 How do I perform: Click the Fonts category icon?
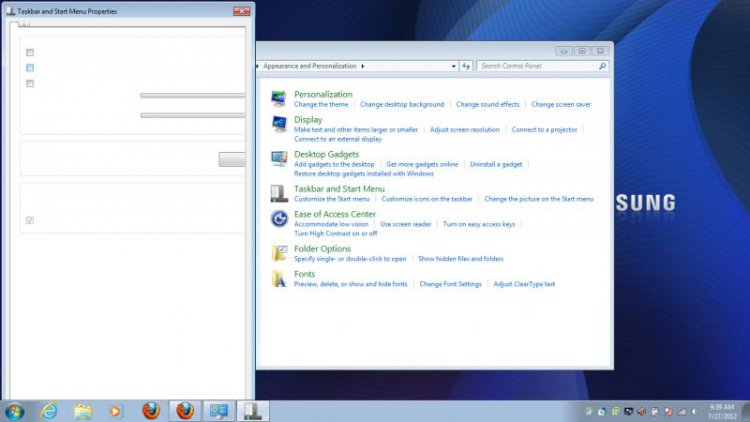[x=278, y=278]
